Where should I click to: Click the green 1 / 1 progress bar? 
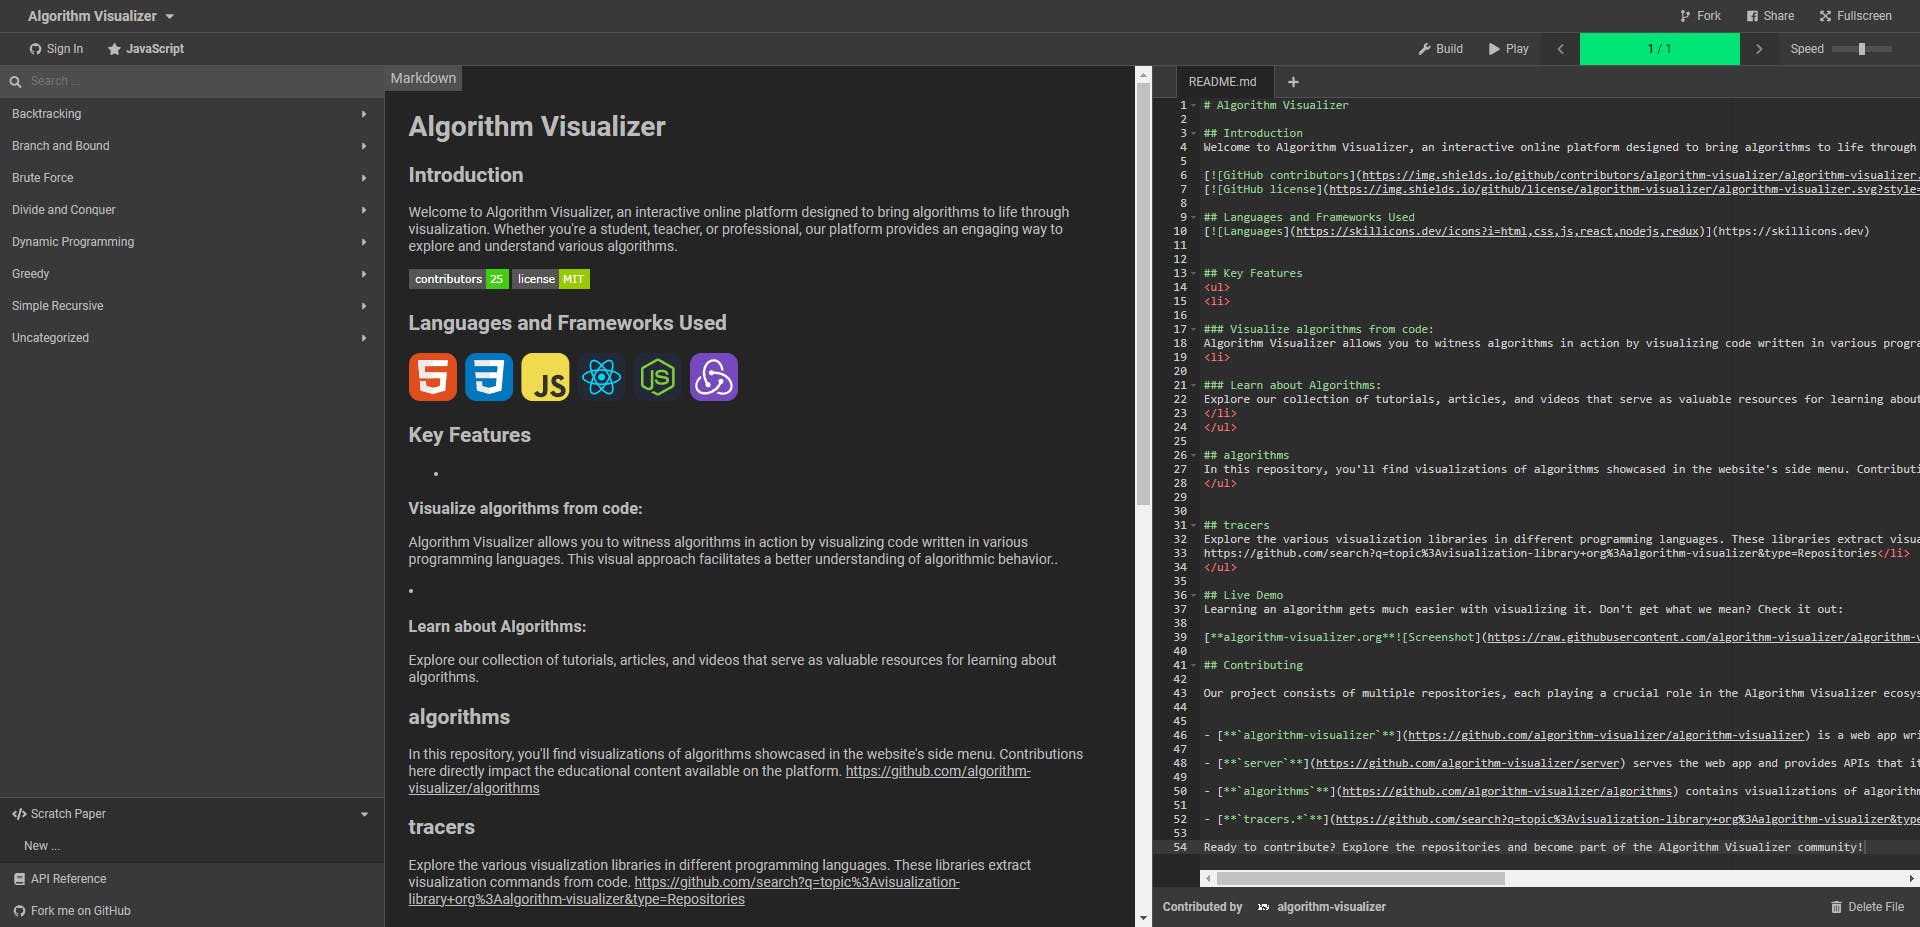pyautogui.click(x=1659, y=49)
